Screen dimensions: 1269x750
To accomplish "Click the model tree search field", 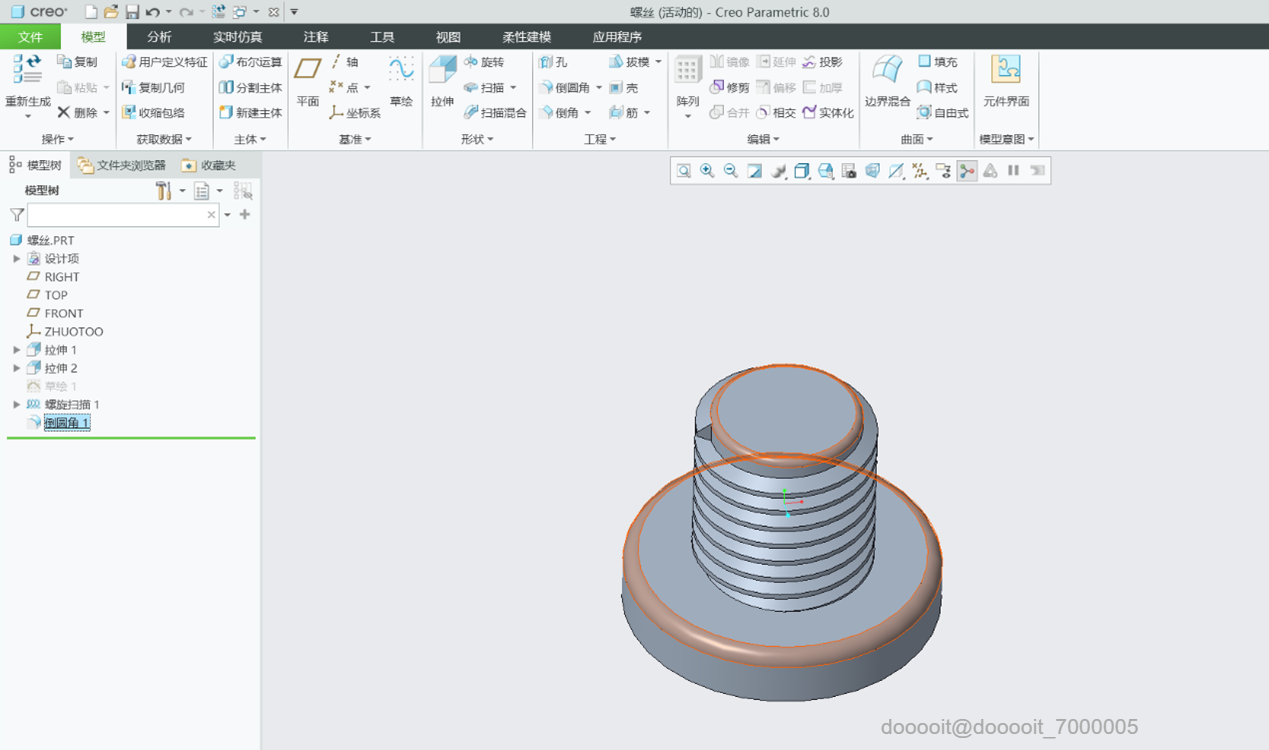I will (116, 215).
